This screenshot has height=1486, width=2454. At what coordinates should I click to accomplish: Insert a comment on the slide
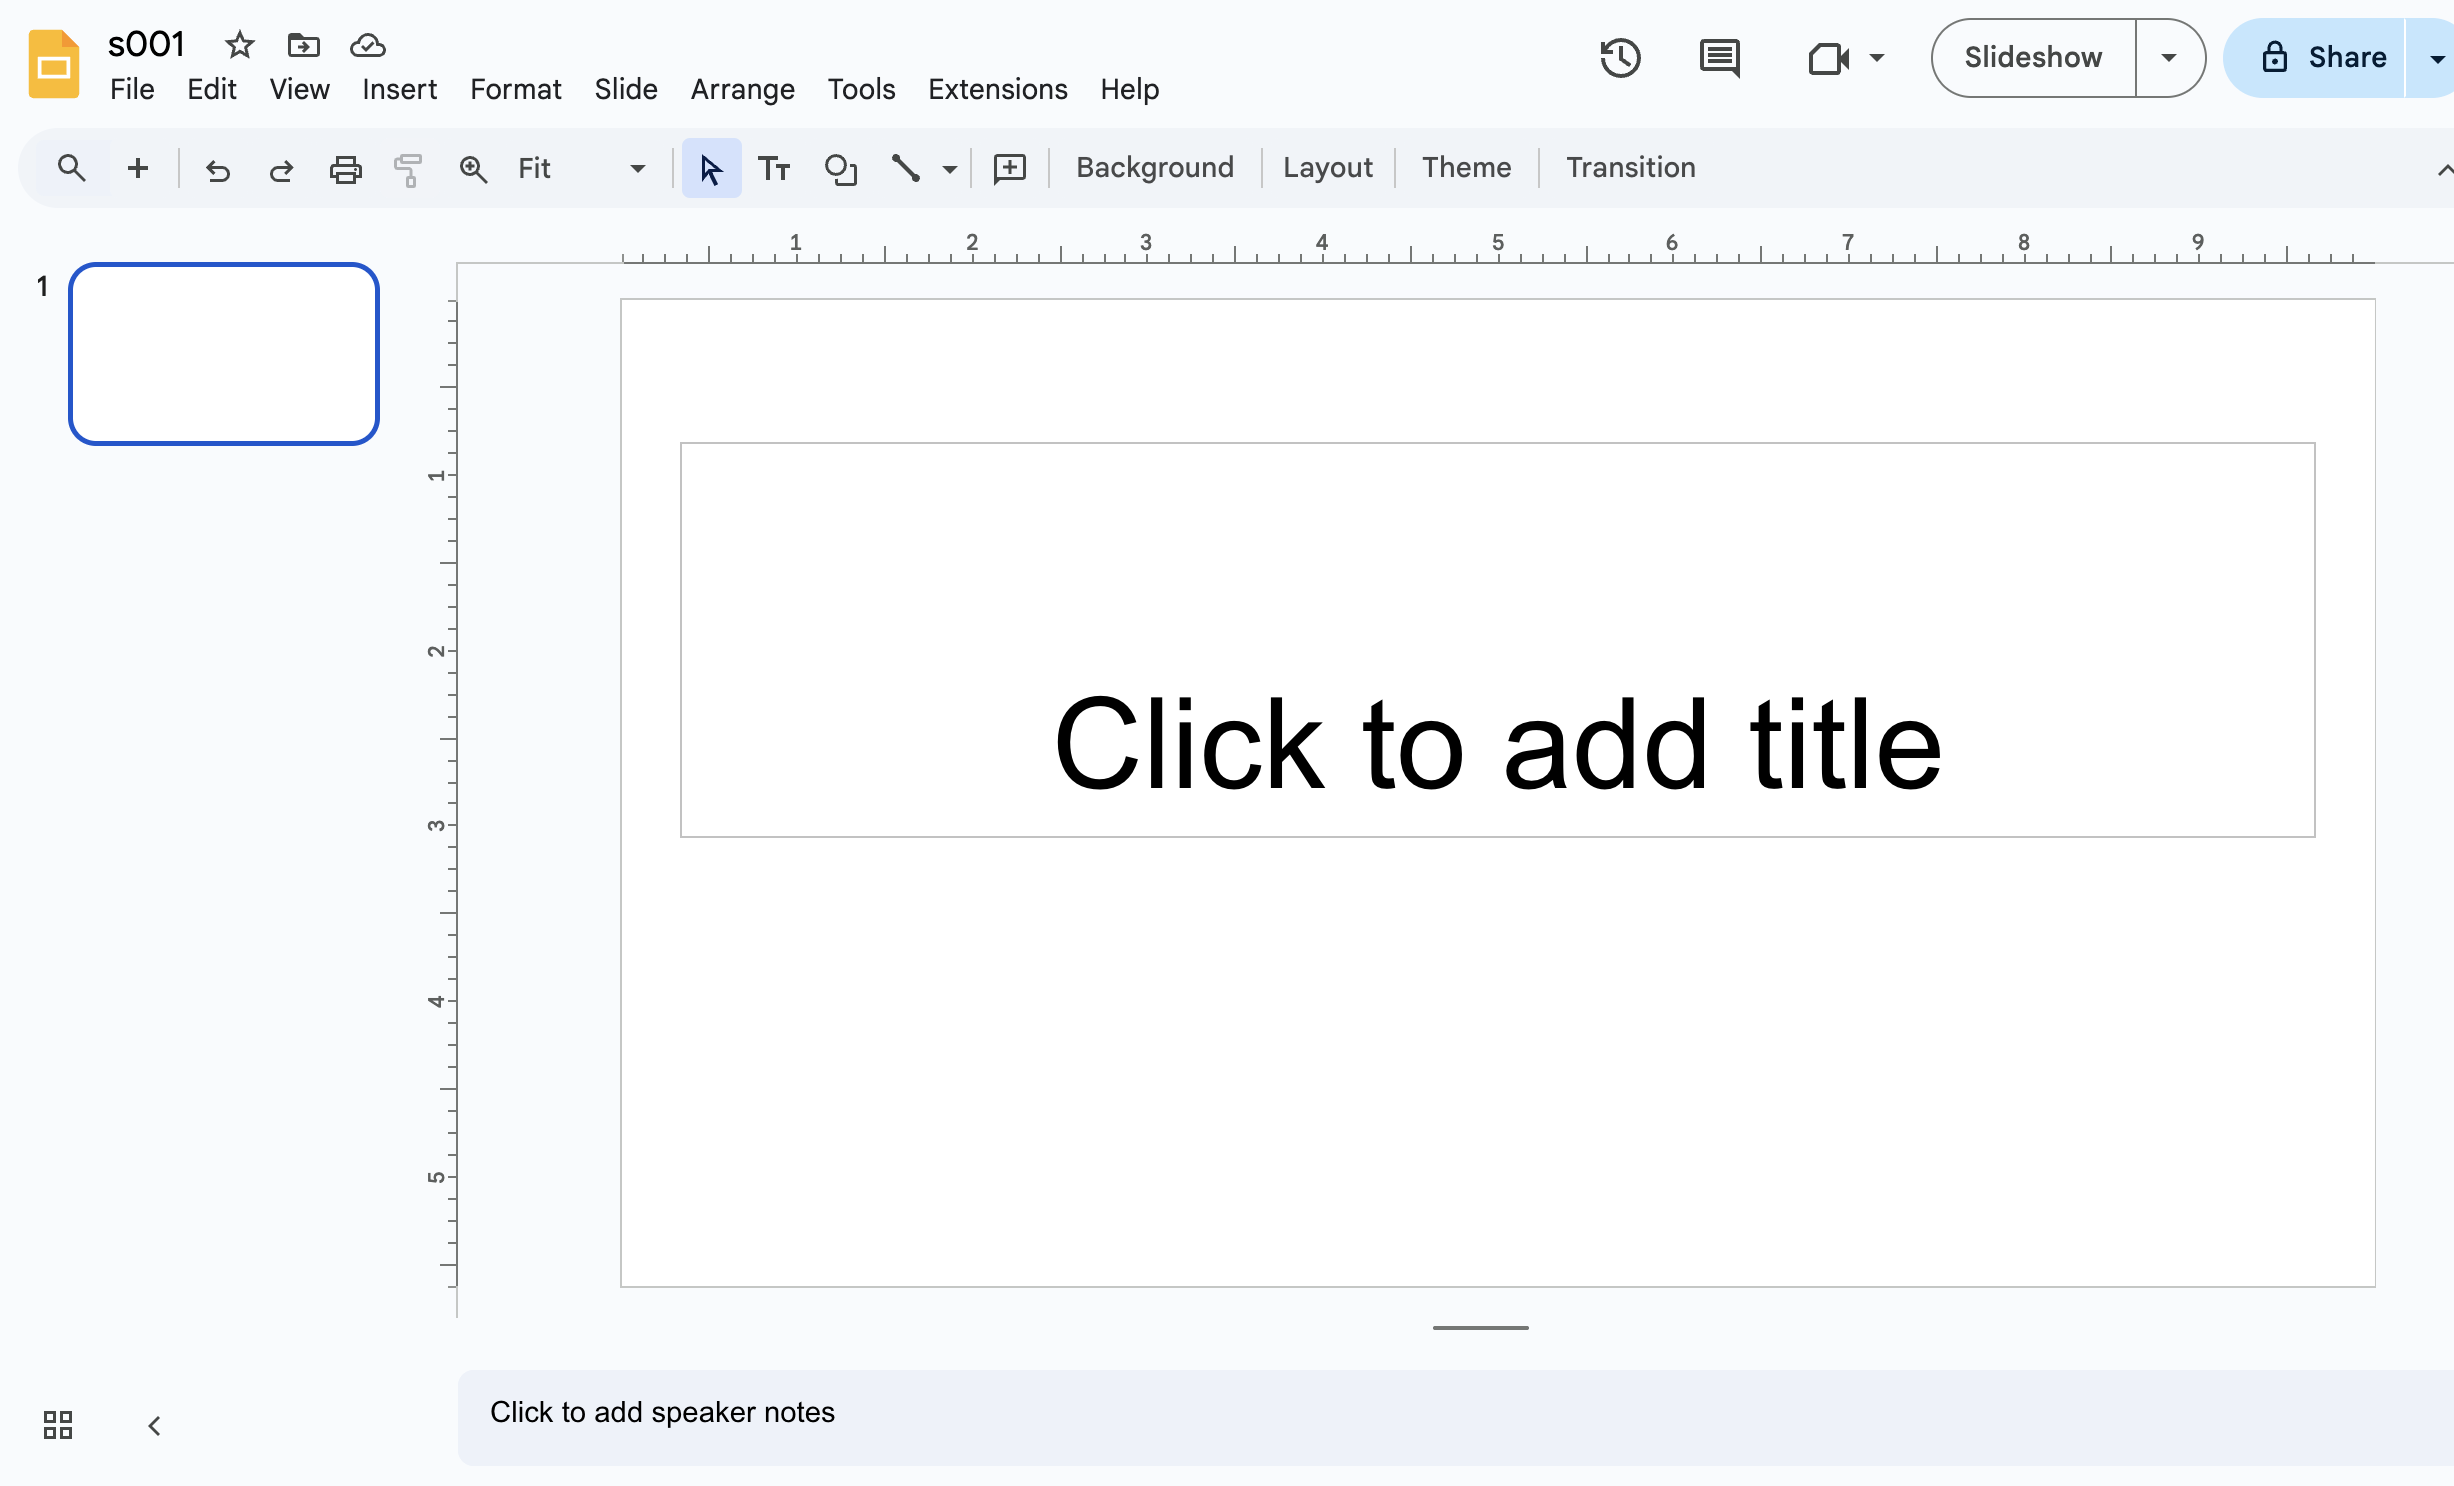coord(1009,168)
